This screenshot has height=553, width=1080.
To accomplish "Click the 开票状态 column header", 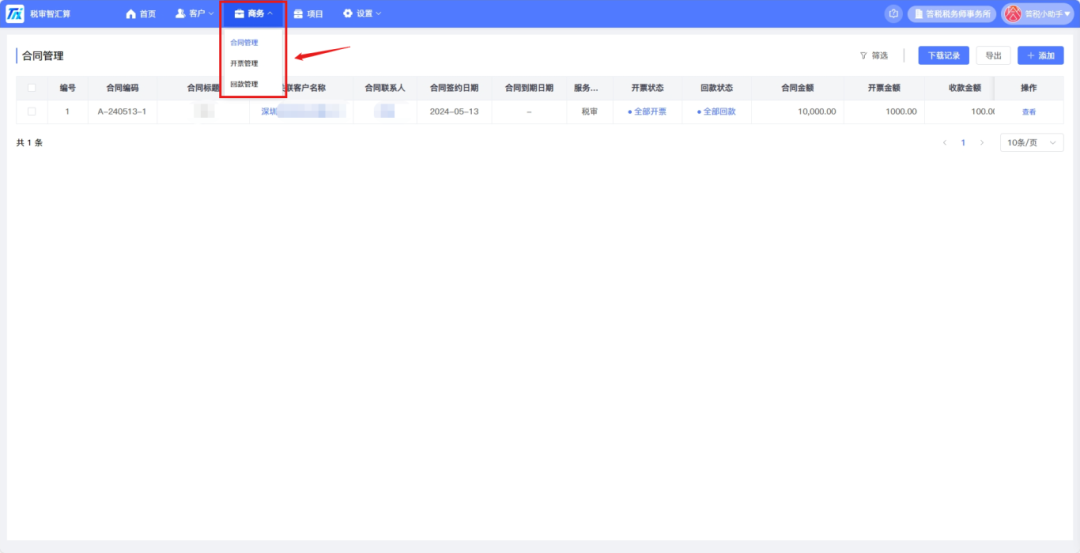I will (647, 88).
